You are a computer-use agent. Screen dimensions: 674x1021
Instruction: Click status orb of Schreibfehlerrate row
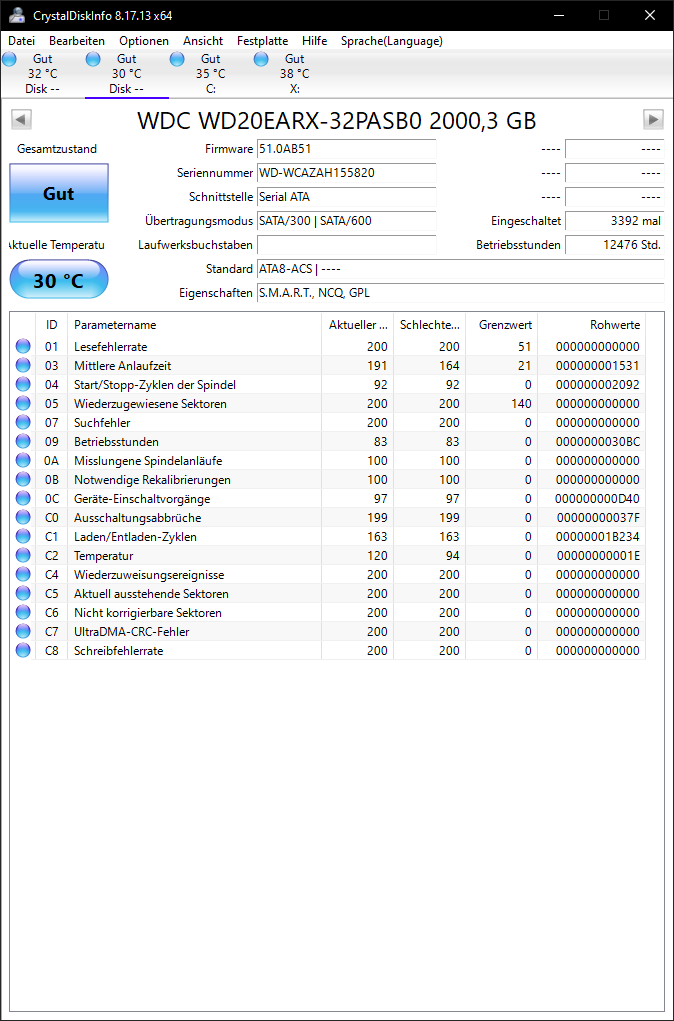coord(23,650)
